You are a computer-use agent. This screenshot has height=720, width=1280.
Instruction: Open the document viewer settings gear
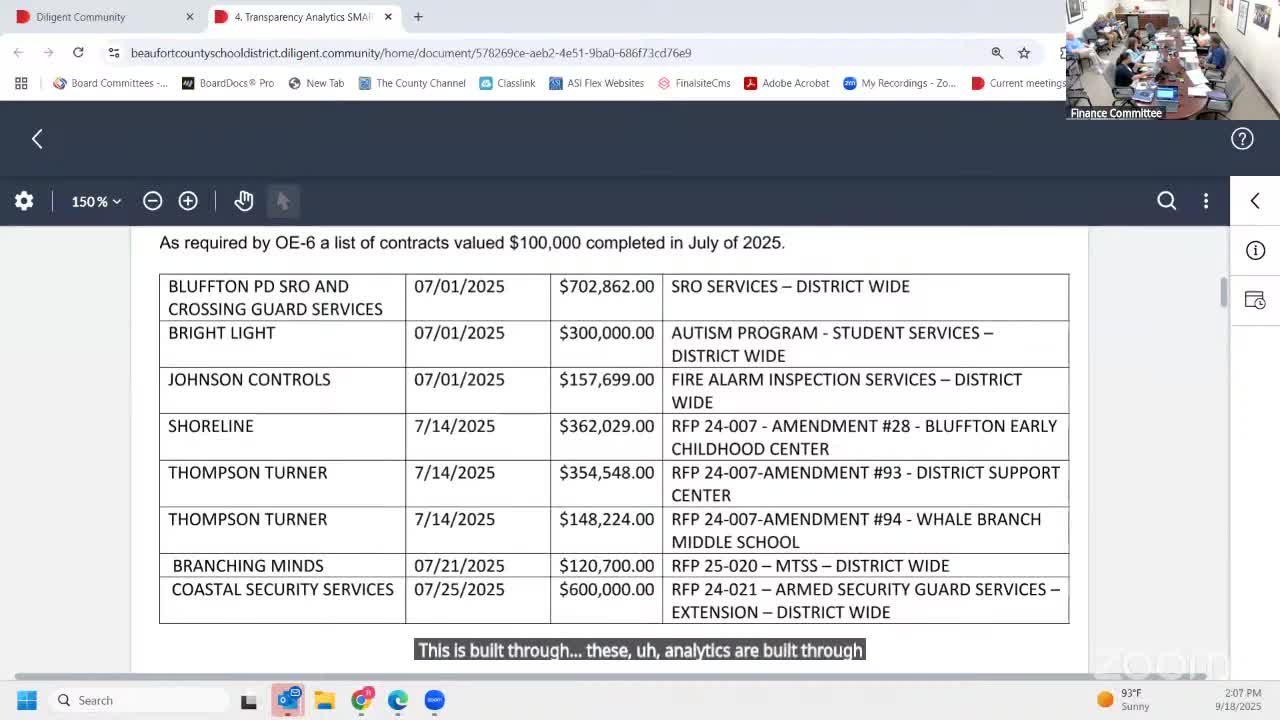tap(24, 201)
